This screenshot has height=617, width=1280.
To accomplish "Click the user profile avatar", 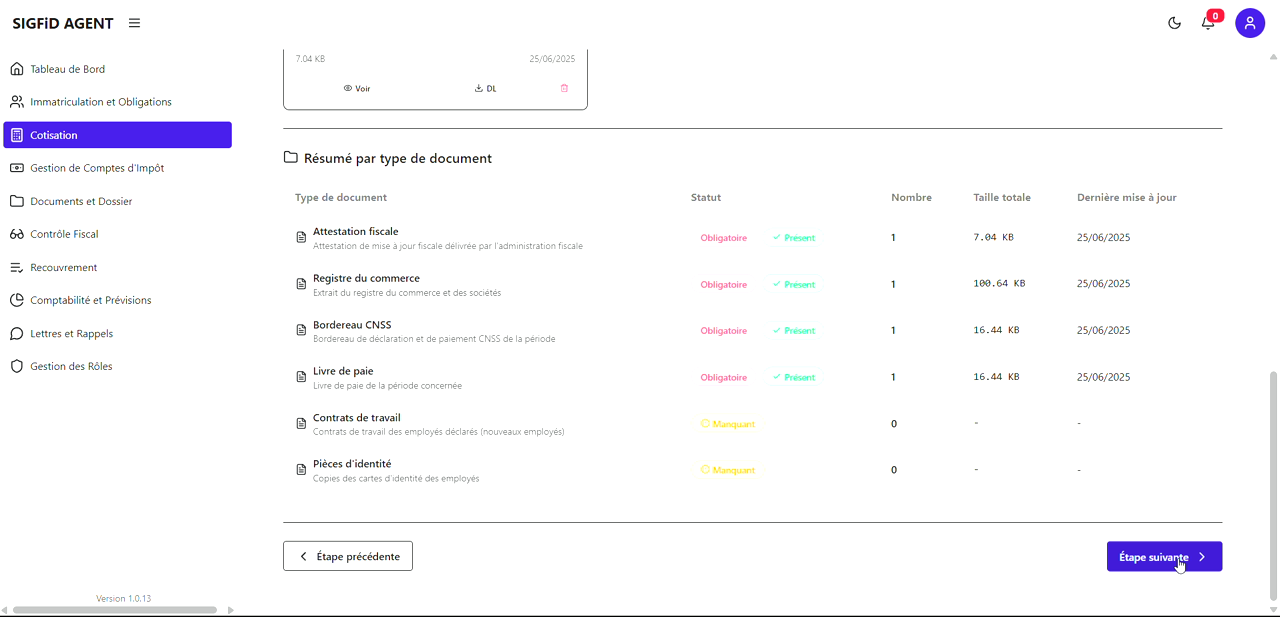I will tap(1250, 22).
